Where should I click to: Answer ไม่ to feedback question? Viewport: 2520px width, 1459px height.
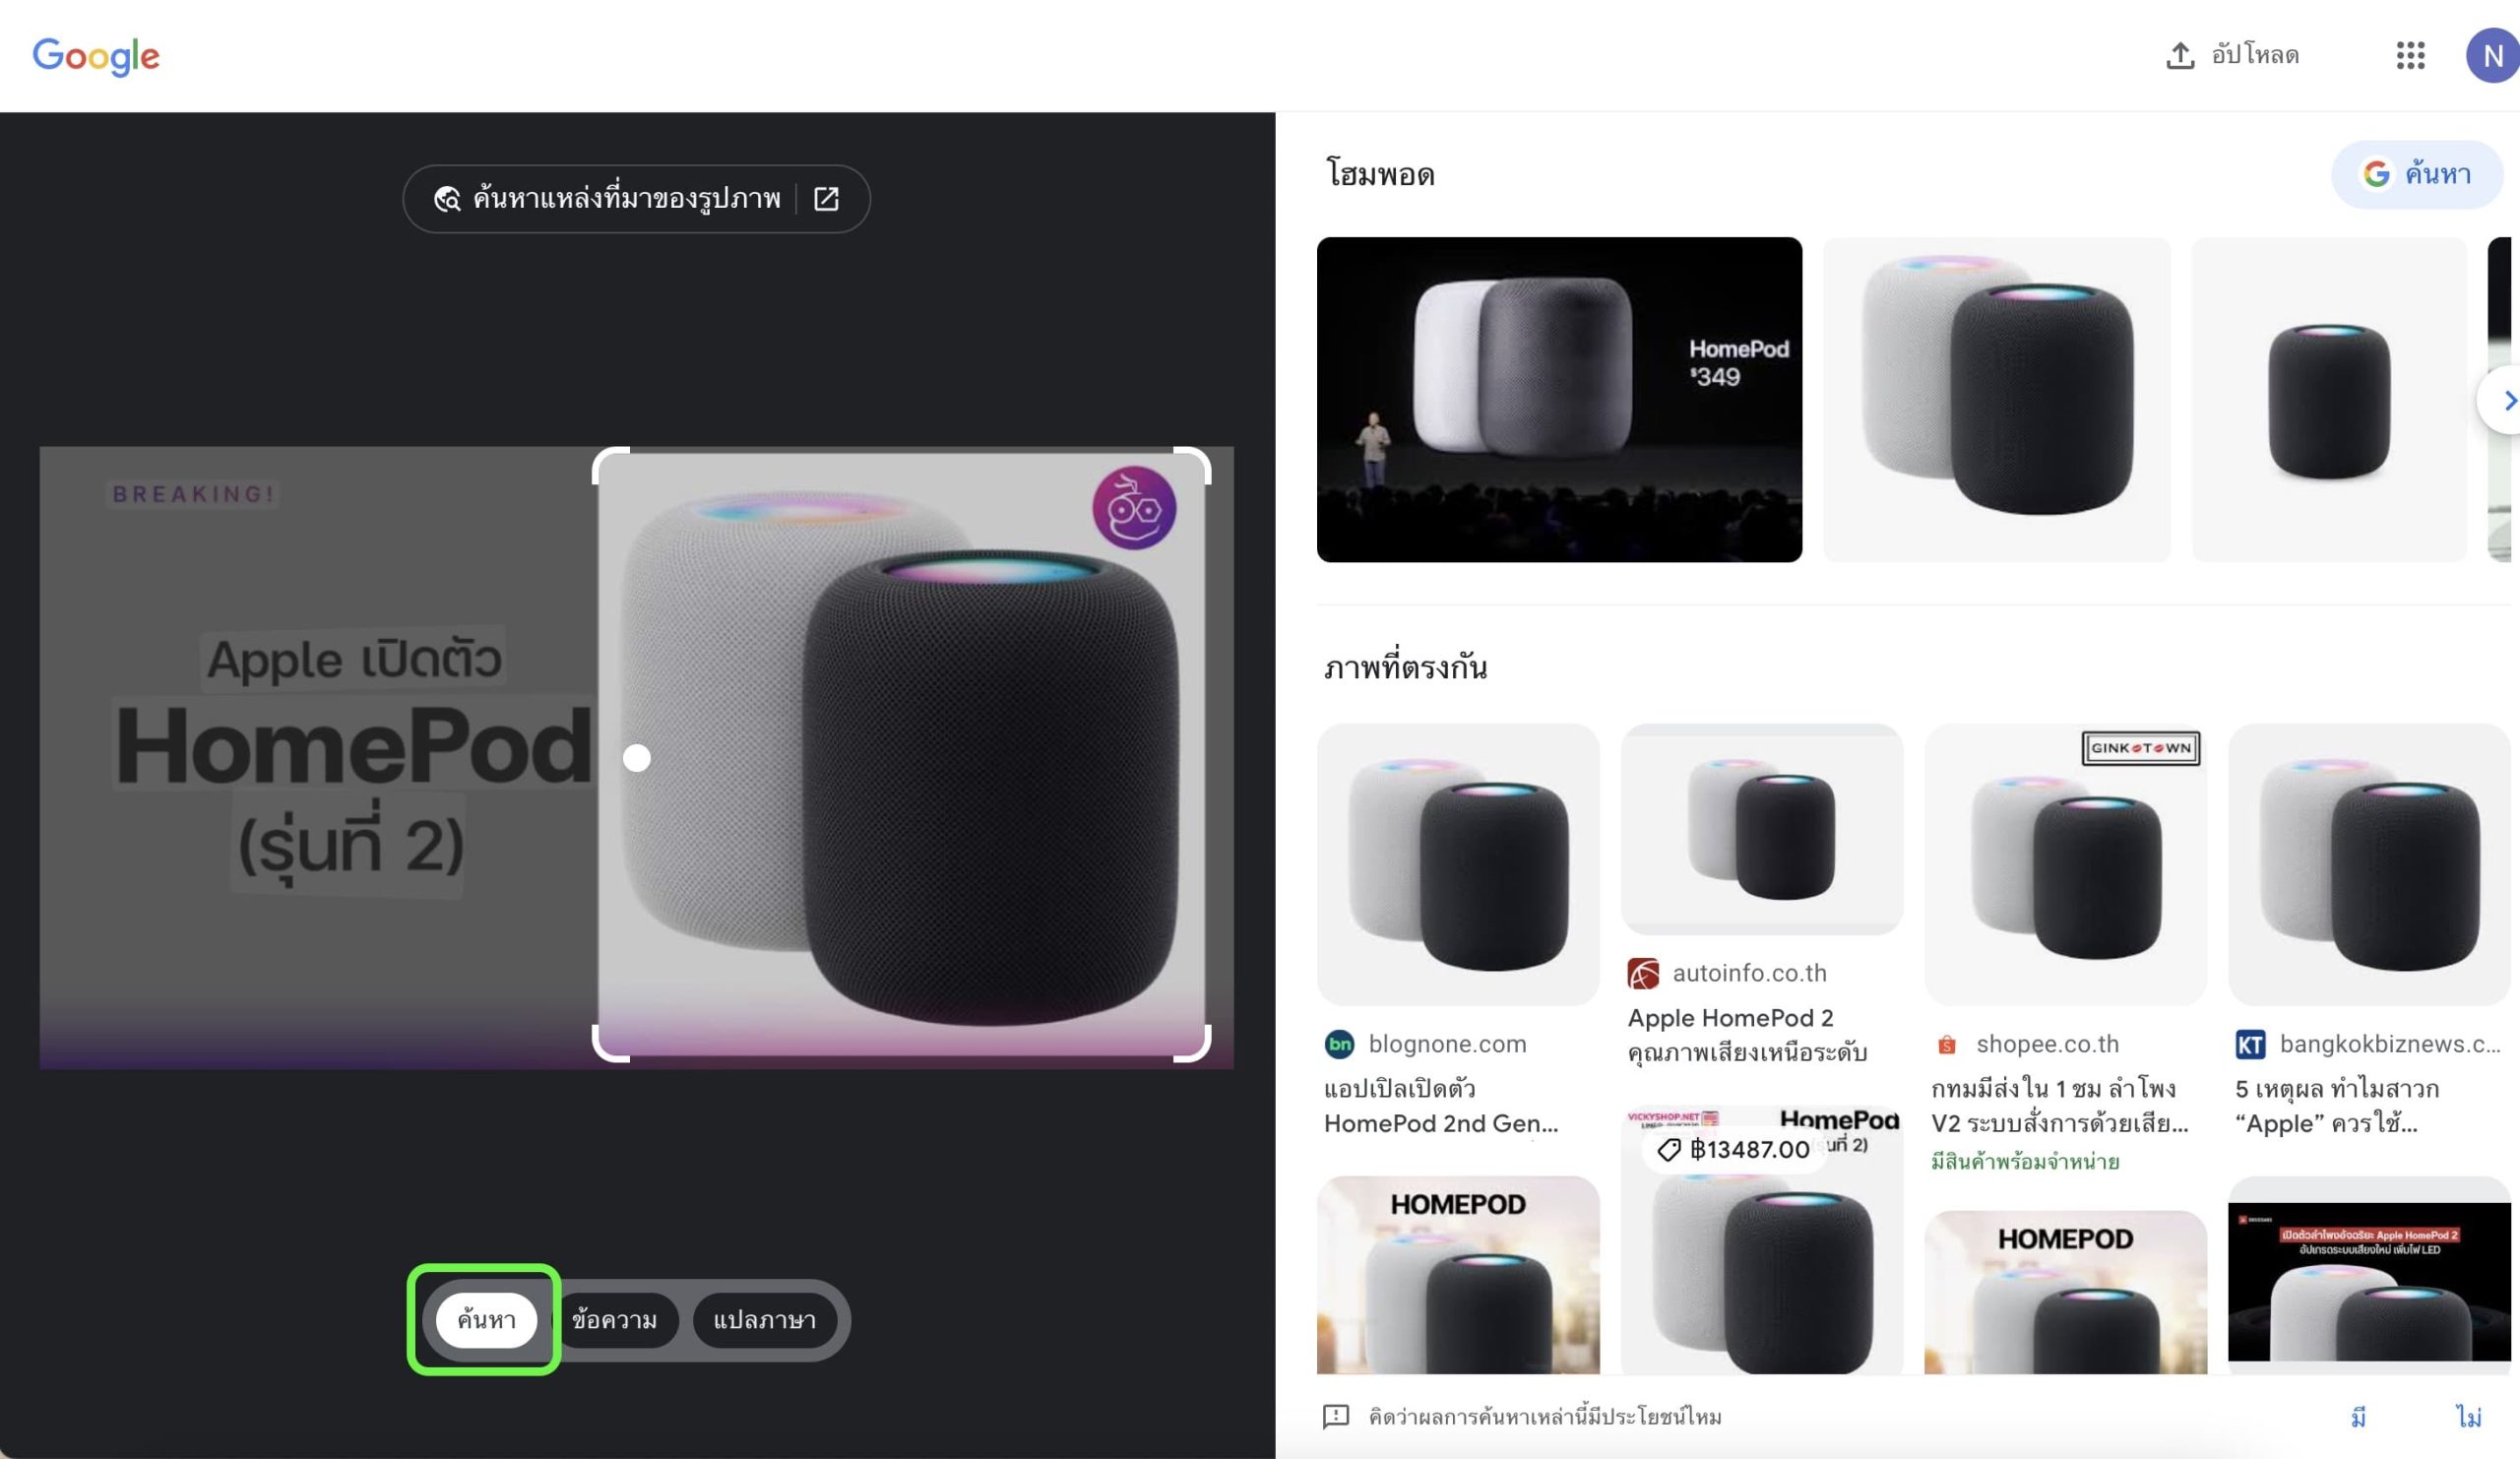(2468, 1416)
